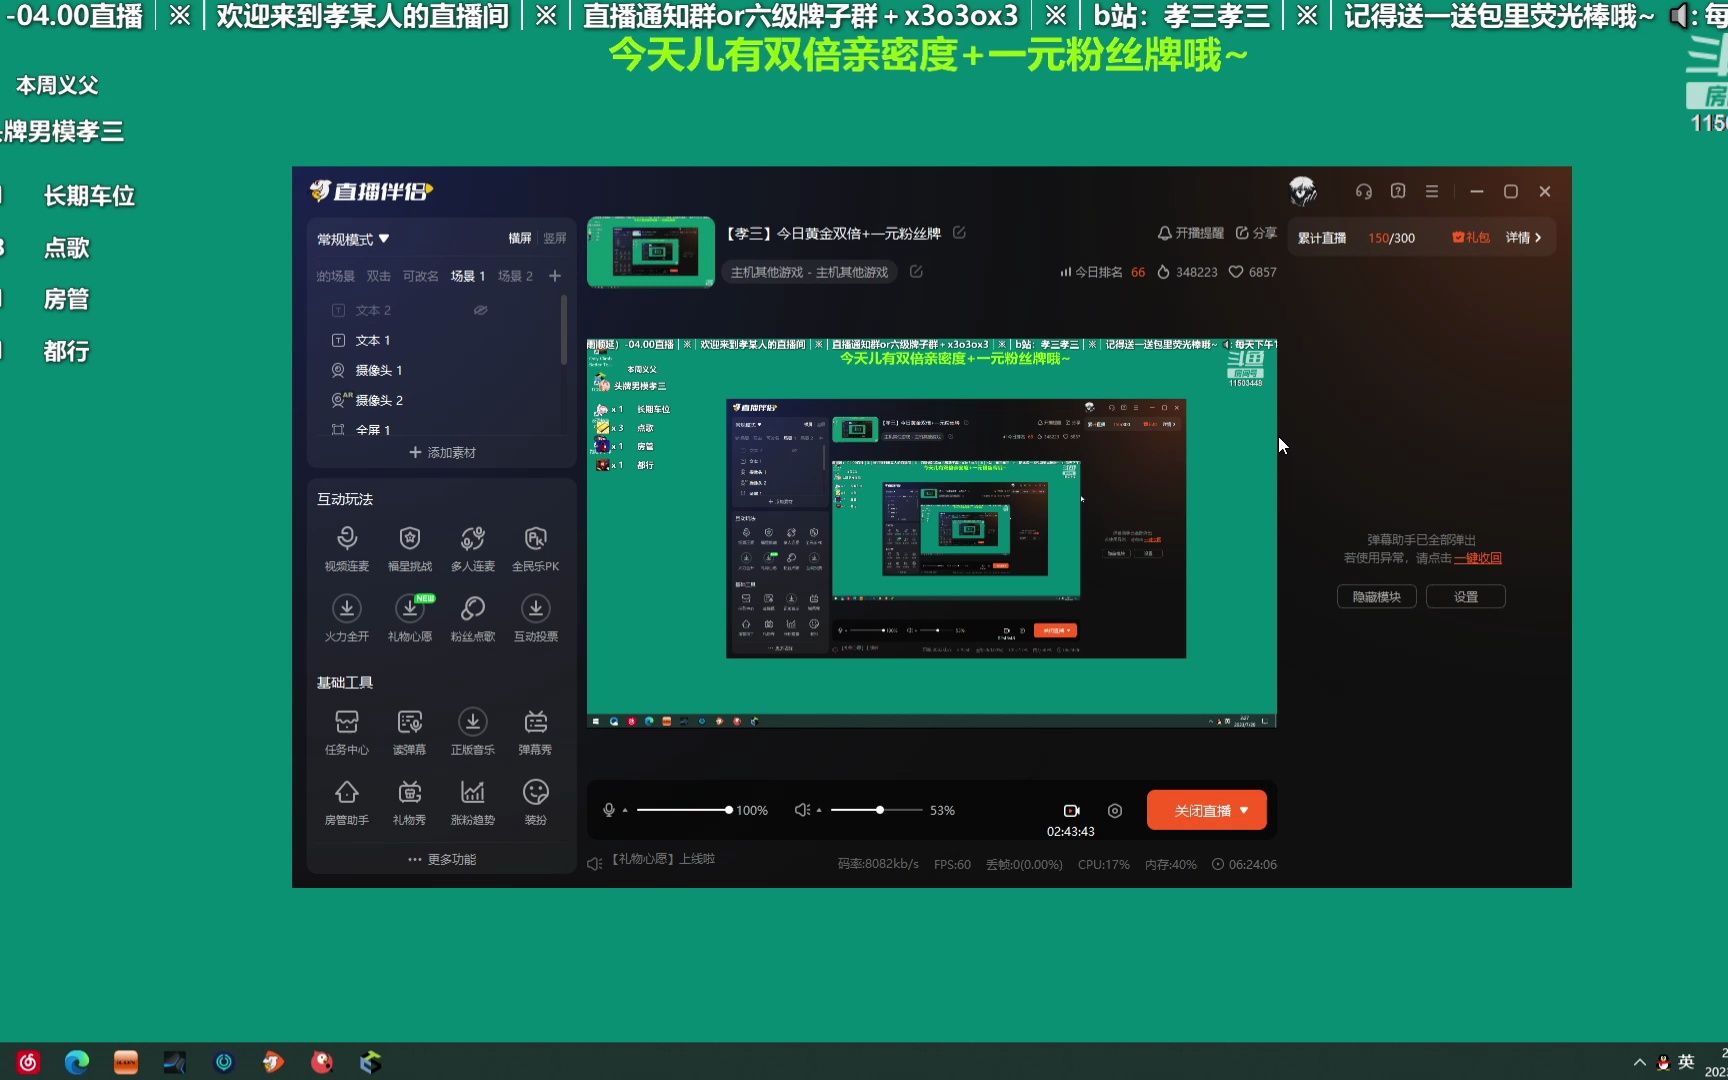The width and height of the screenshot is (1728, 1080).
Task: Open the help question-mark icon
Action: pyautogui.click(x=1398, y=191)
